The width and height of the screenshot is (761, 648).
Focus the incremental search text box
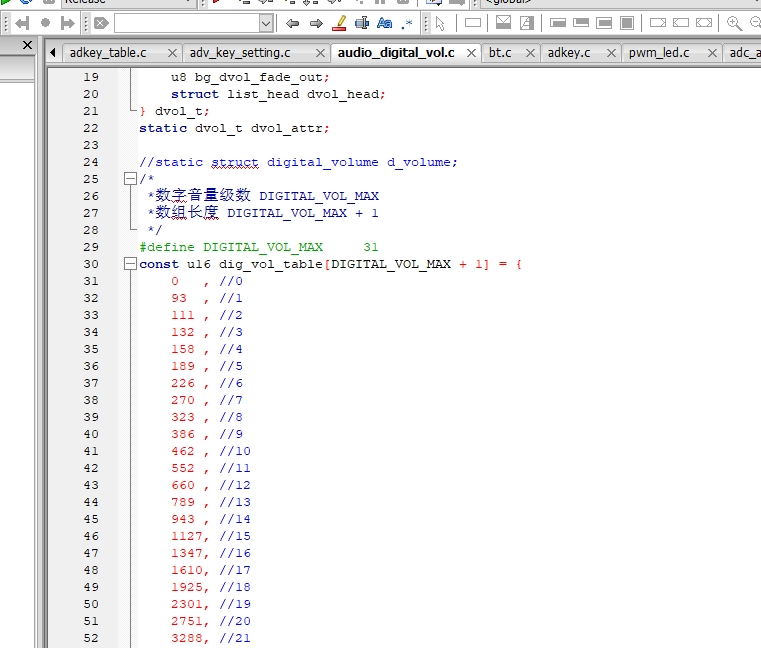point(187,23)
